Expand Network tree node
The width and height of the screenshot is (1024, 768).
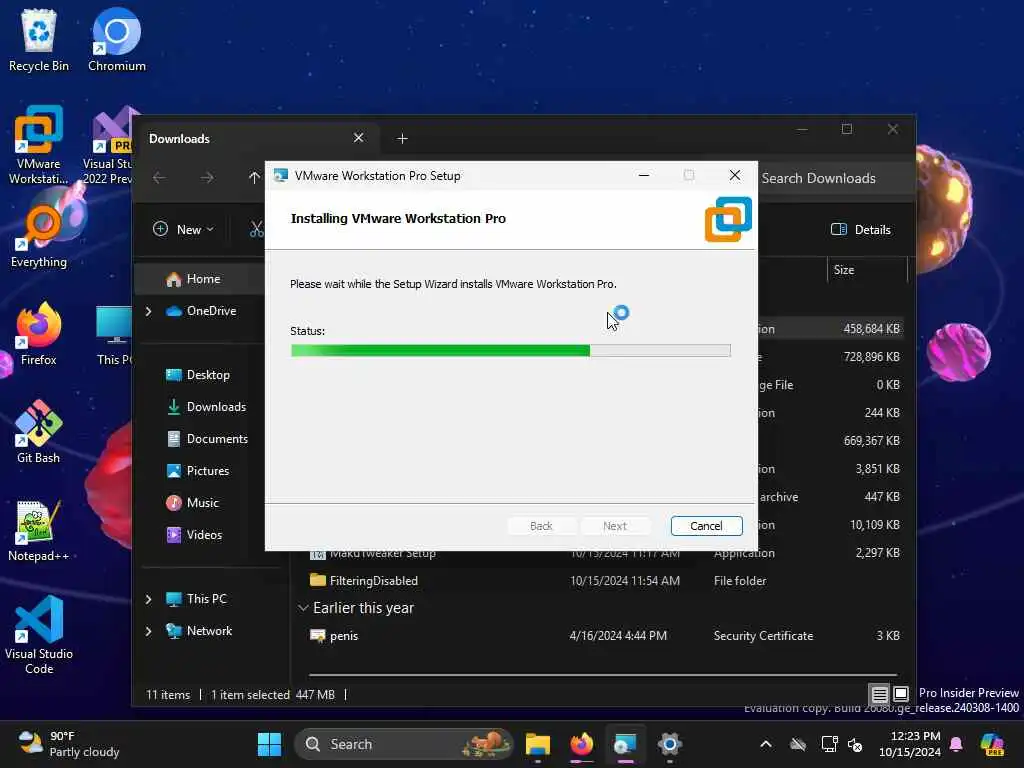tap(148, 631)
